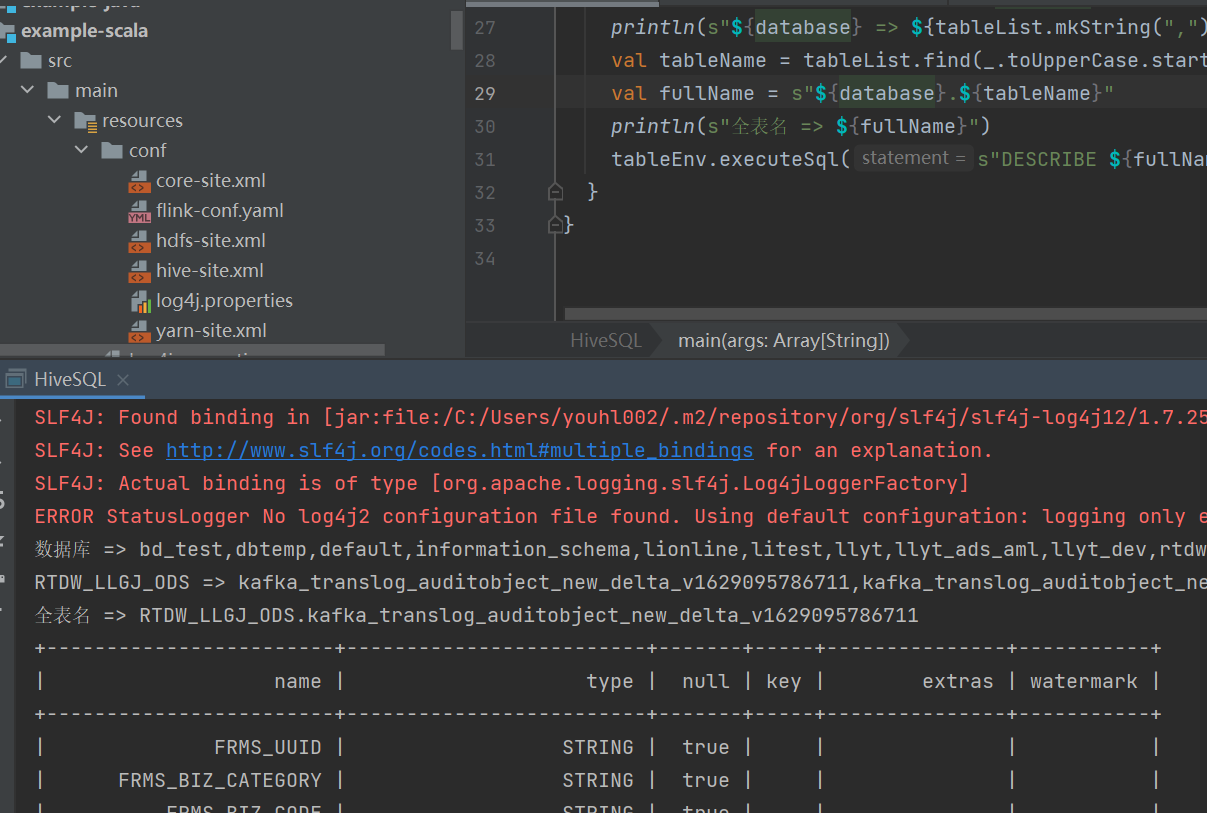Click the yarn-site.xml file icon
This screenshot has width=1207, height=813.
coord(139,331)
